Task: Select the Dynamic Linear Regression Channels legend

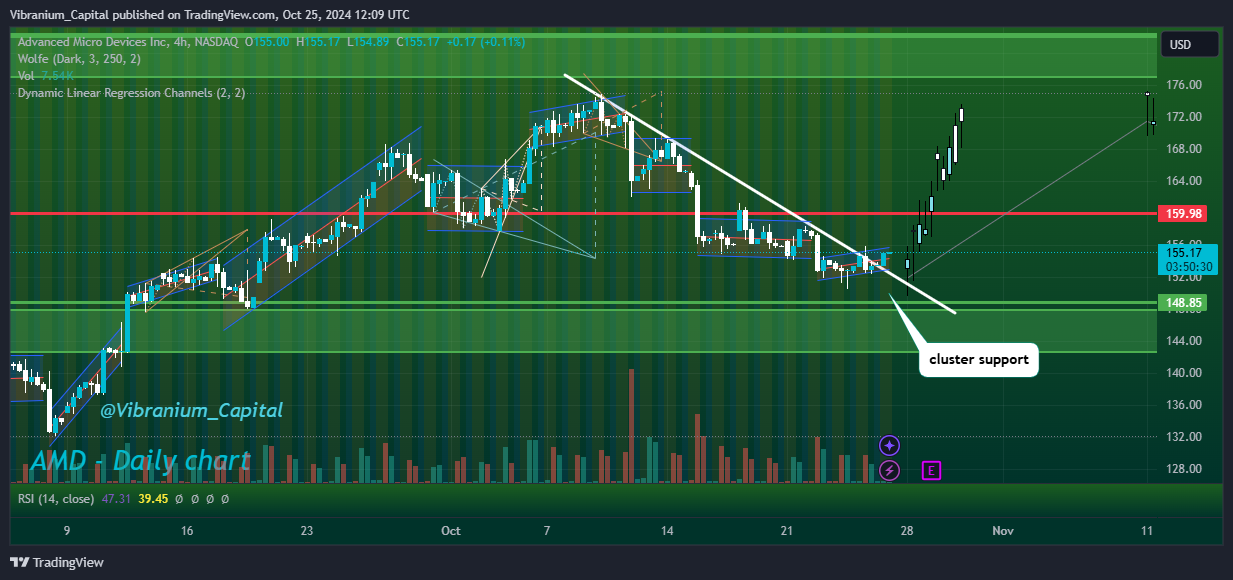Action: pos(131,93)
